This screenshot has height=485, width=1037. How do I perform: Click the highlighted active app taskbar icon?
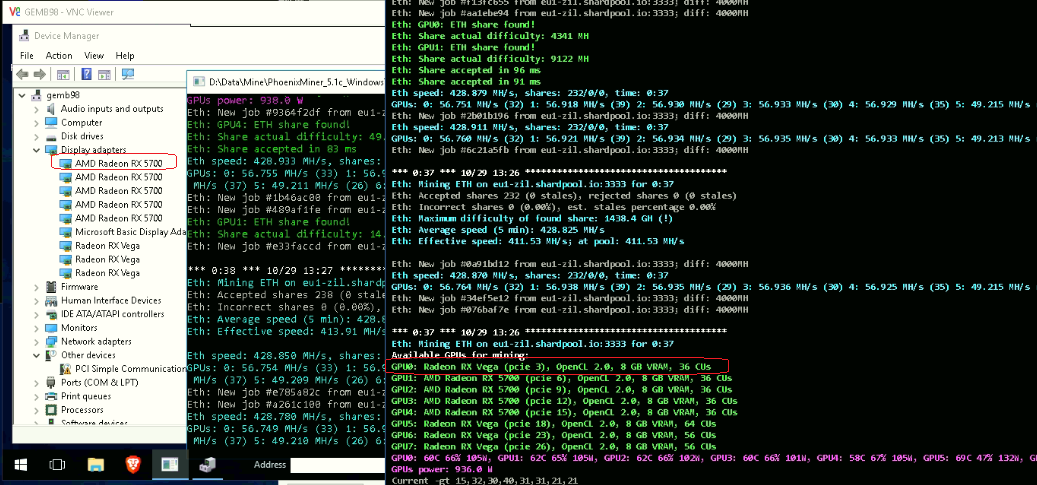(170, 465)
